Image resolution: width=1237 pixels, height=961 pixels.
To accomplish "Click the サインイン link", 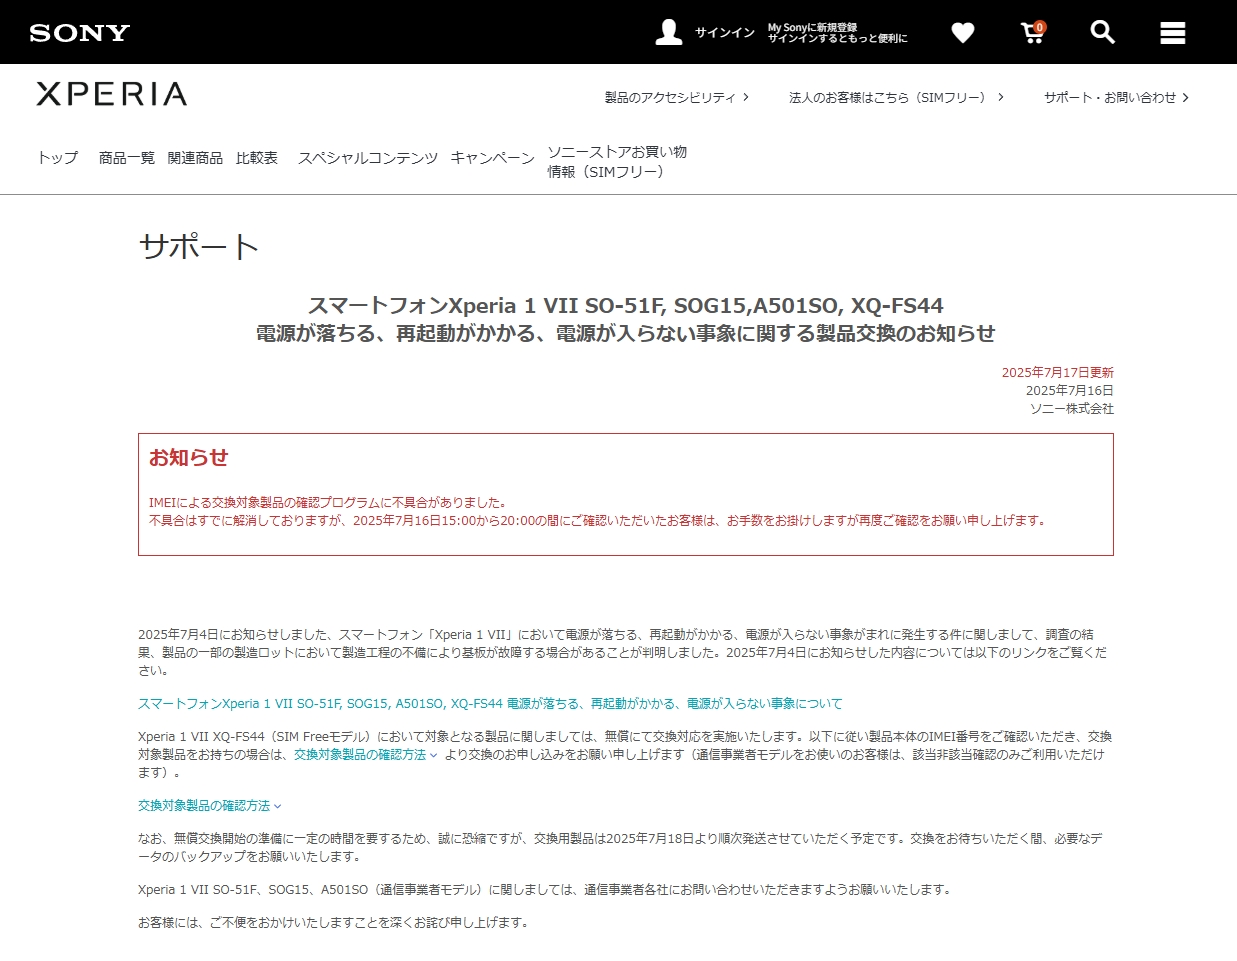I will click(x=725, y=33).
